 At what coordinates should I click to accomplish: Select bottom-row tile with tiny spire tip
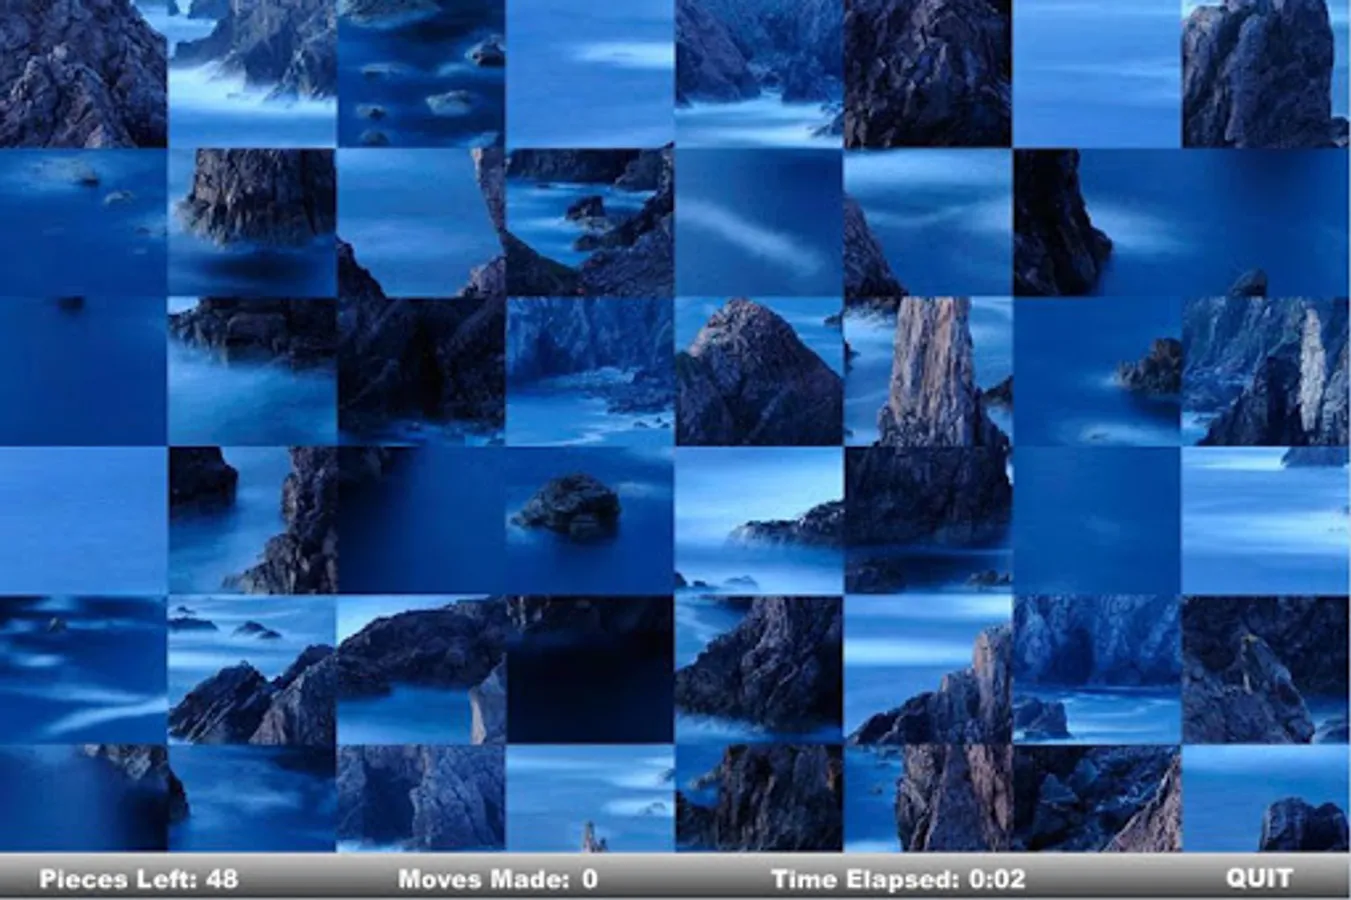[x=589, y=798]
